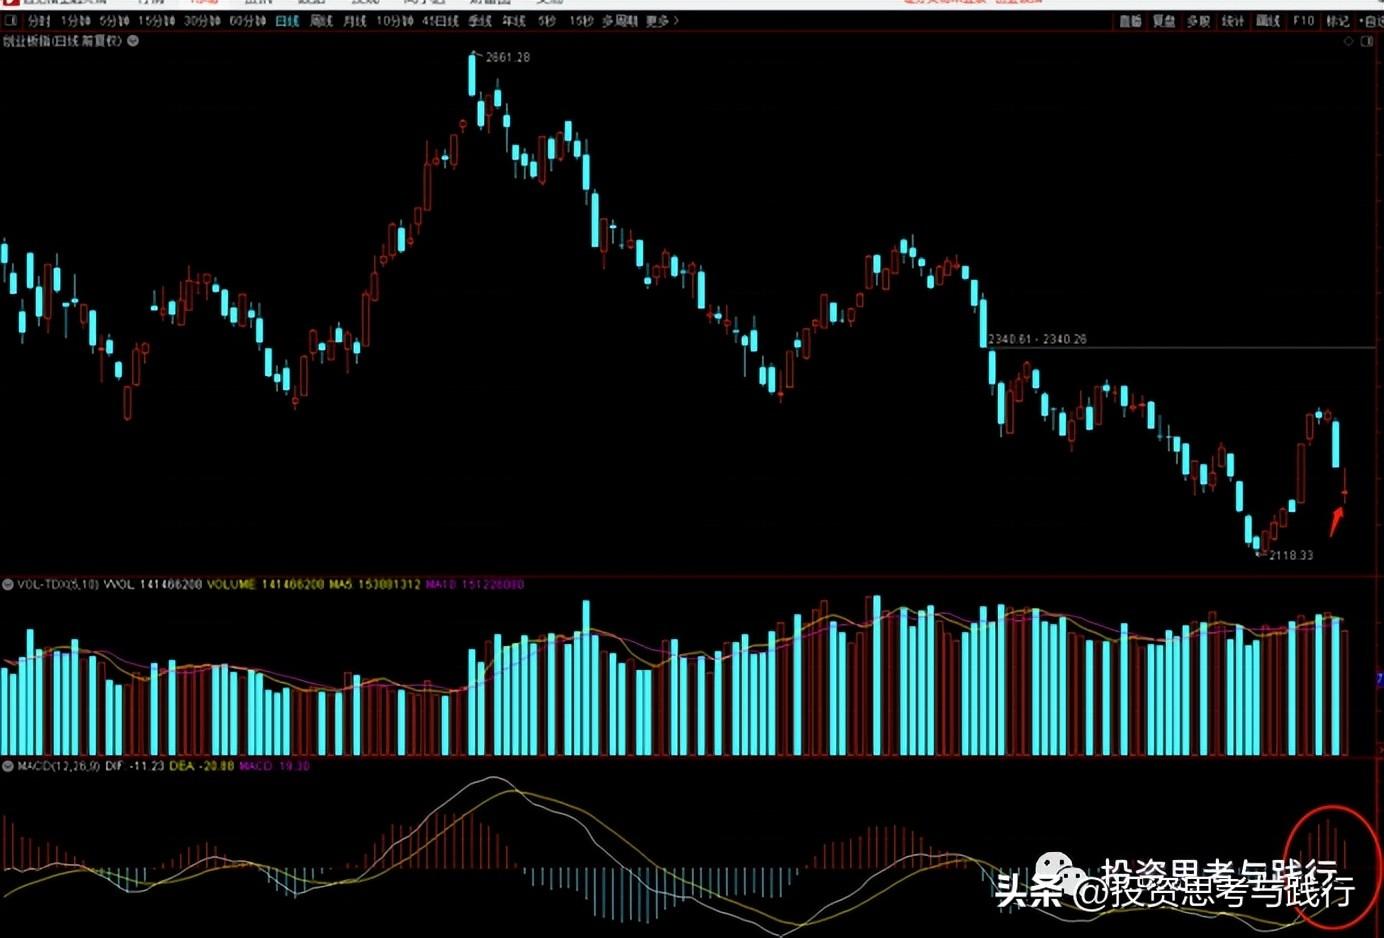The image size is (1384, 938).
Task: Open the 多股 multi-stock view
Action: point(1198,21)
